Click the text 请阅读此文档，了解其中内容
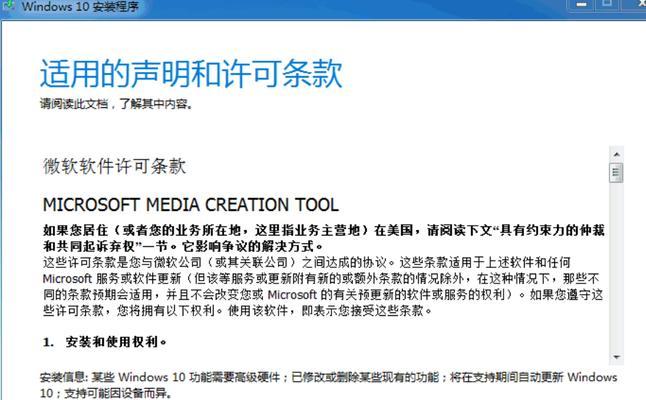 116,104
